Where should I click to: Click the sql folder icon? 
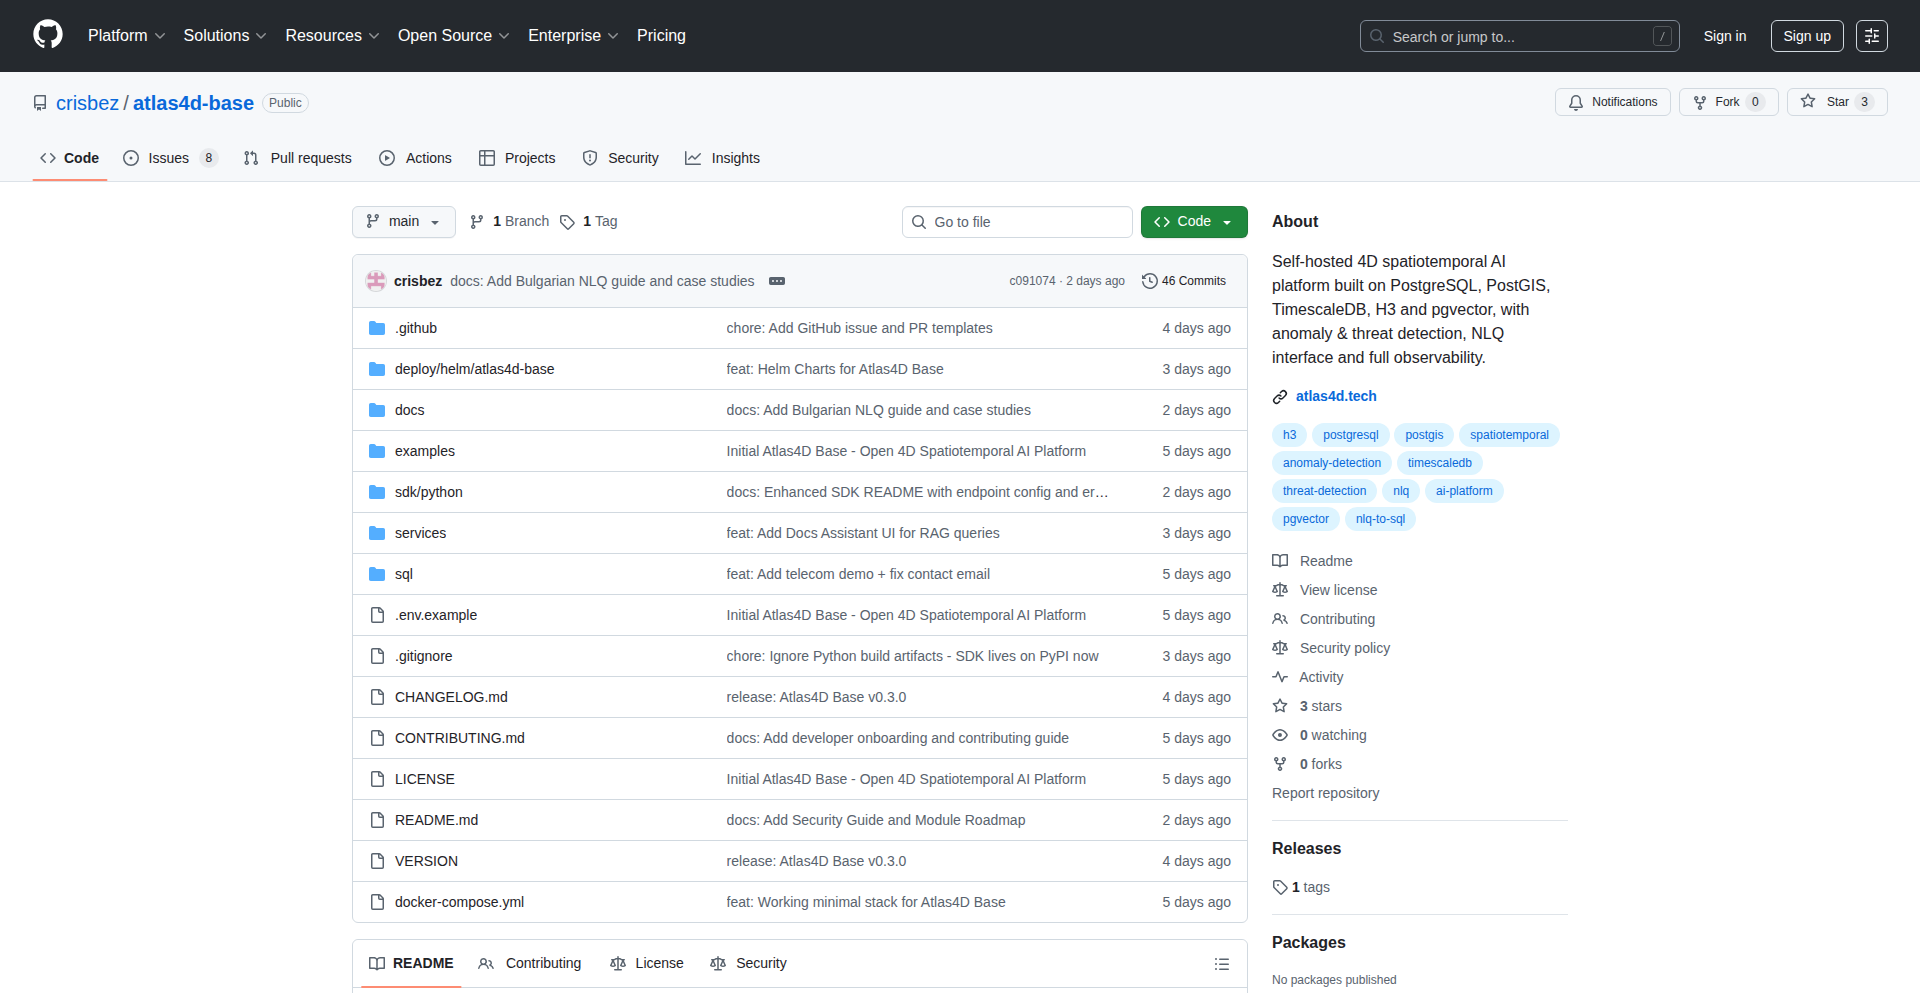pos(377,574)
